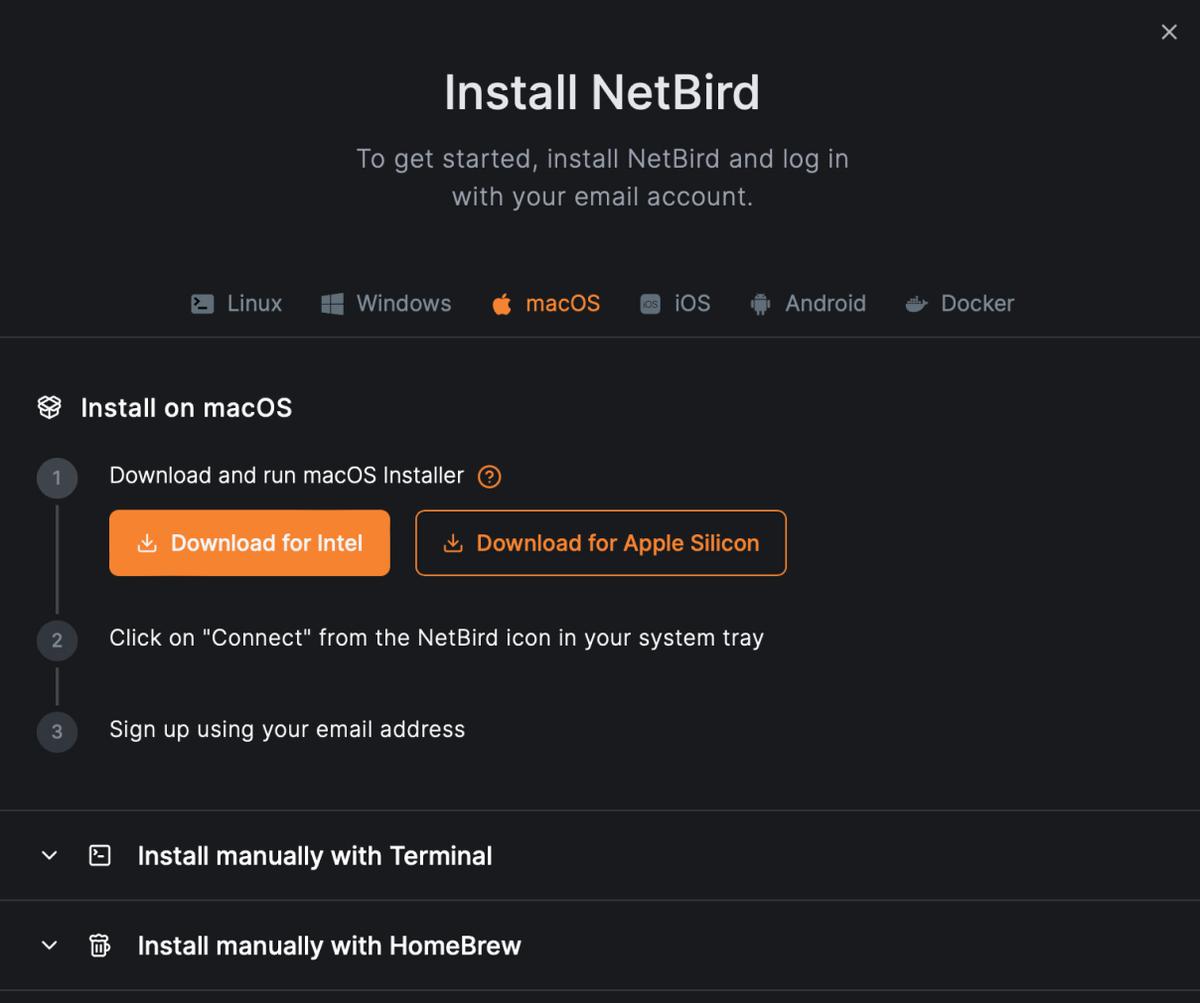Screen dimensions: 1200x1003
Task: Click the download arrow inside Download for Intel
Action: pos(148,542)
